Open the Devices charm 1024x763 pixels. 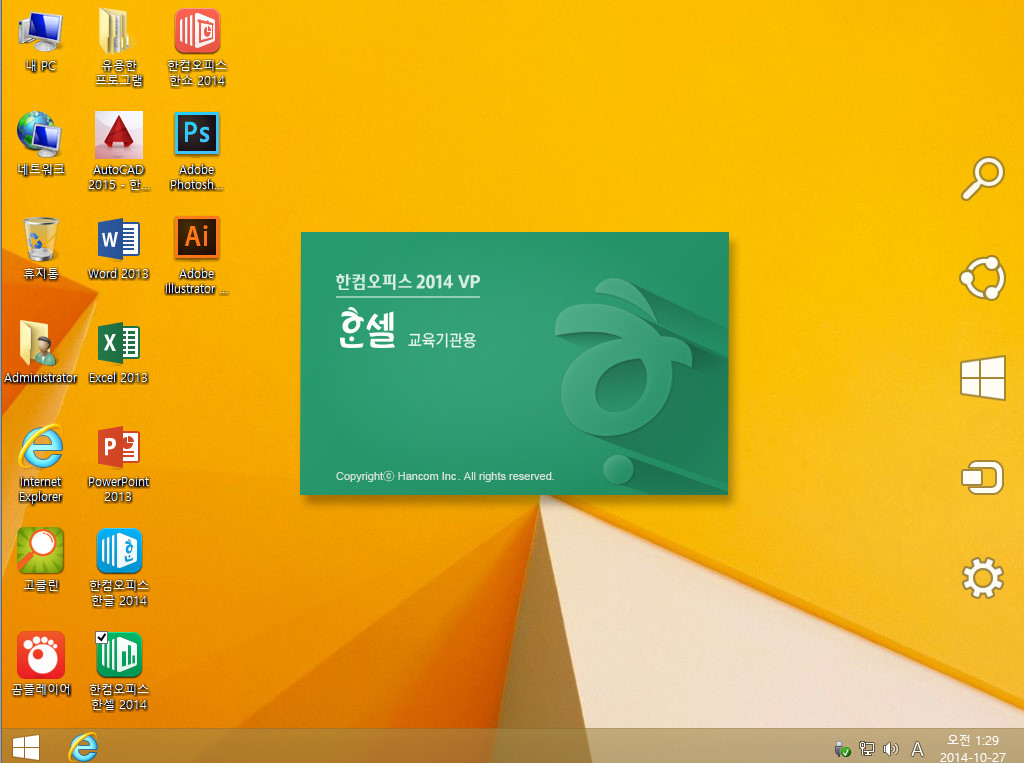(x=982, y=478)
